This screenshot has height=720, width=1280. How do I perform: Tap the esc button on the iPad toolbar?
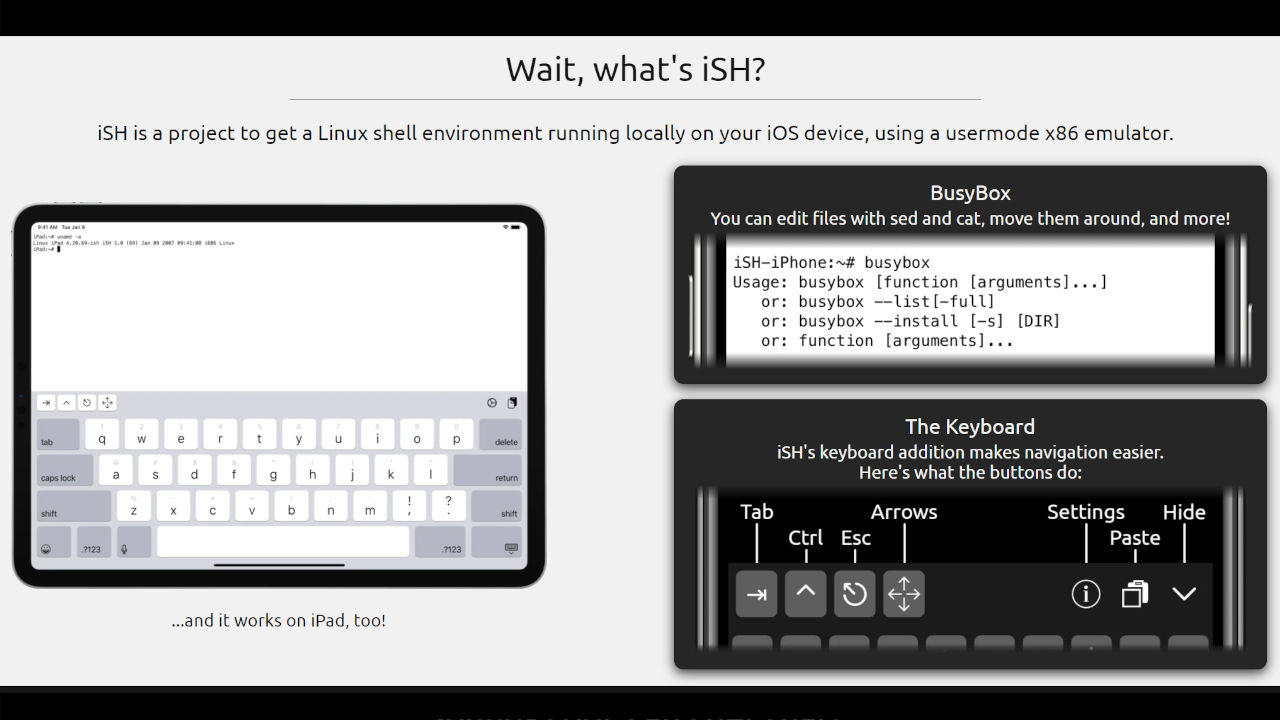coord(87,403)
